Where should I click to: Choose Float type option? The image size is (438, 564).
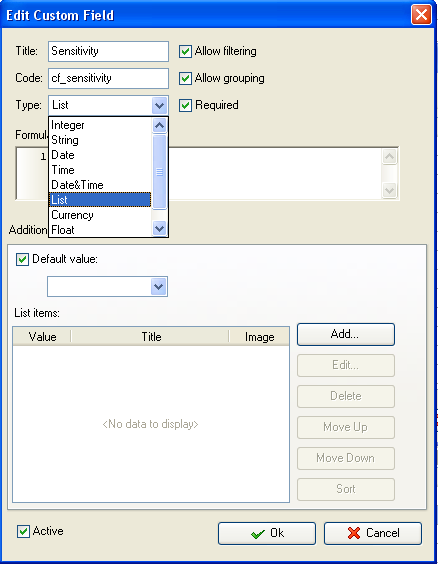100,230
